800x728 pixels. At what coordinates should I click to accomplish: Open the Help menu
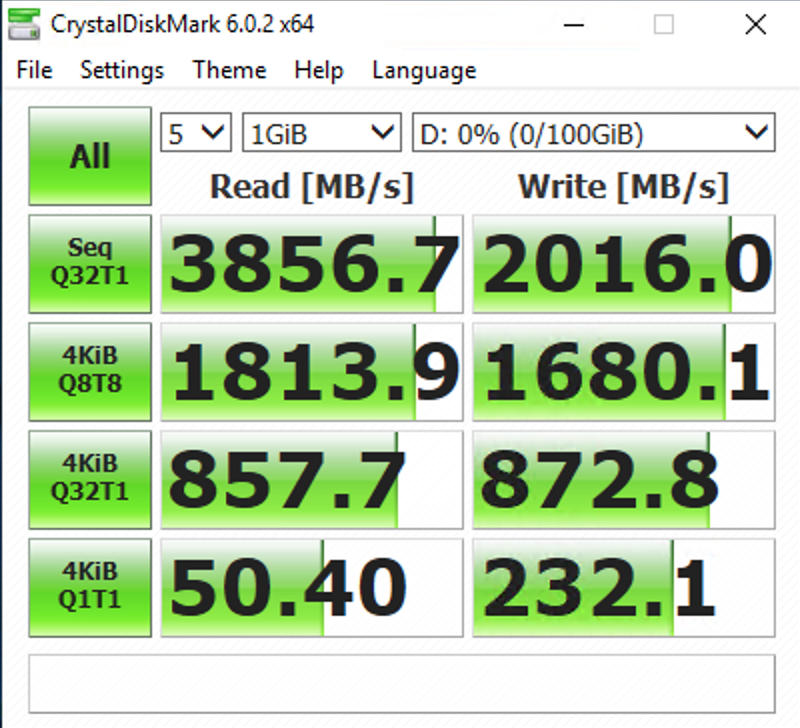click(319, 70)
